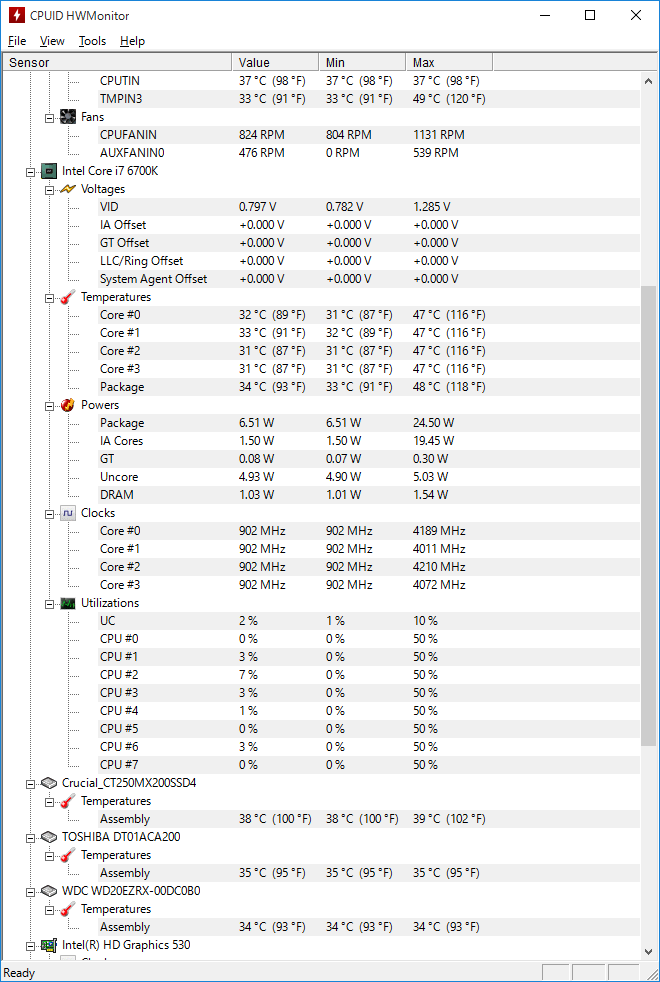Click the Fans icon
The image size is (660, 982).
tap(68, 117)
